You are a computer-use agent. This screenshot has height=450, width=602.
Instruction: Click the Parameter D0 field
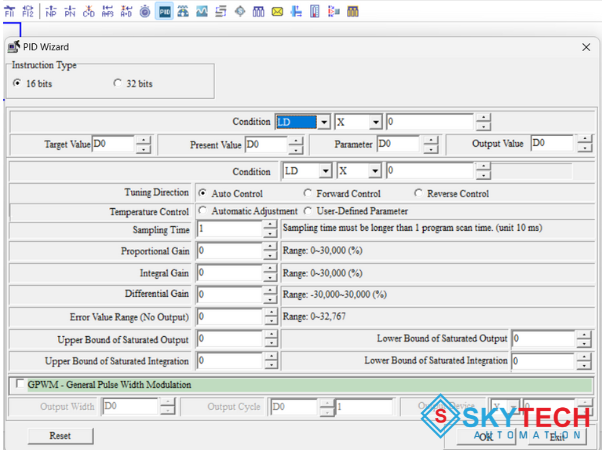point(399,144)
